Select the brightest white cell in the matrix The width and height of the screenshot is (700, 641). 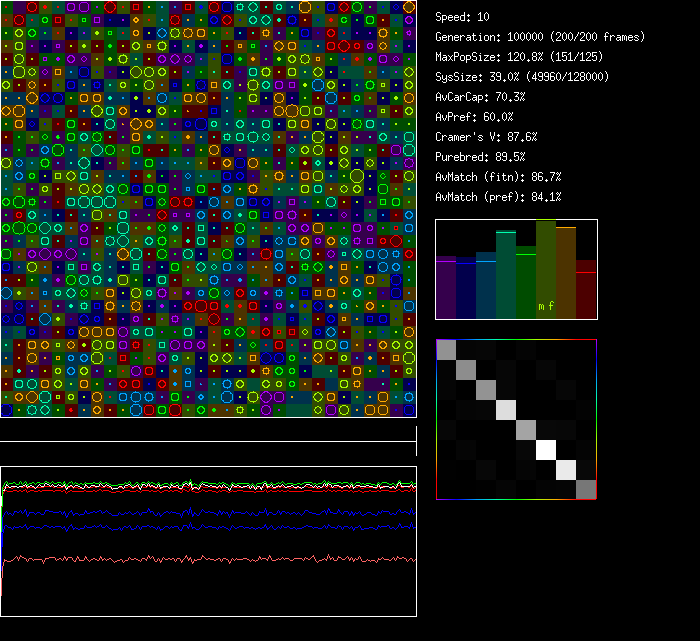[x=547, y=450]
